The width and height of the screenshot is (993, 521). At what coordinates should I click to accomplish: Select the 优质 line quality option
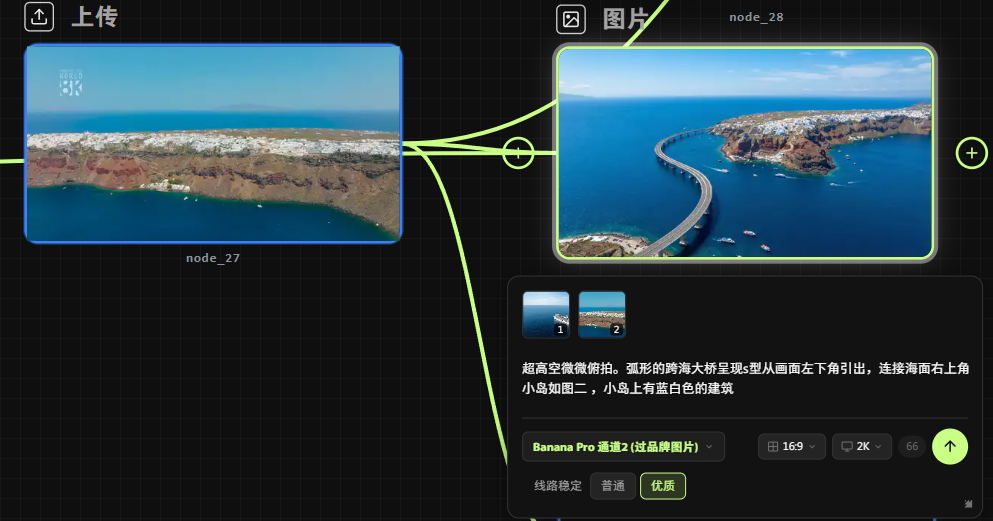(x=662, y=486)
